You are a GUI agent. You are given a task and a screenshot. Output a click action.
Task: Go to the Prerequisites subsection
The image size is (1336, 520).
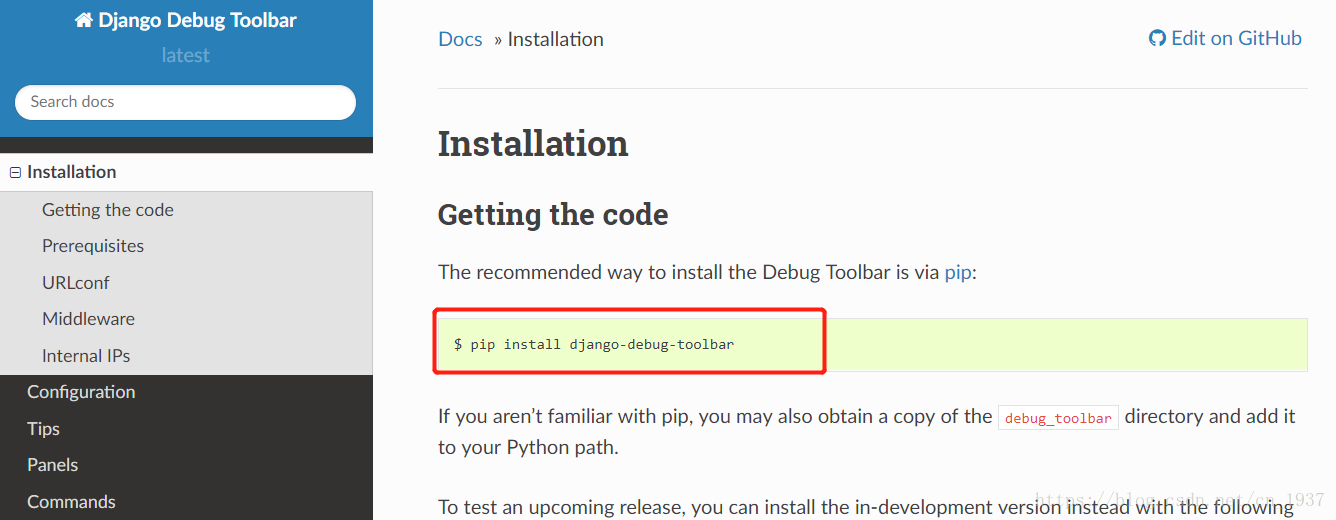click(x=93, y=246)
